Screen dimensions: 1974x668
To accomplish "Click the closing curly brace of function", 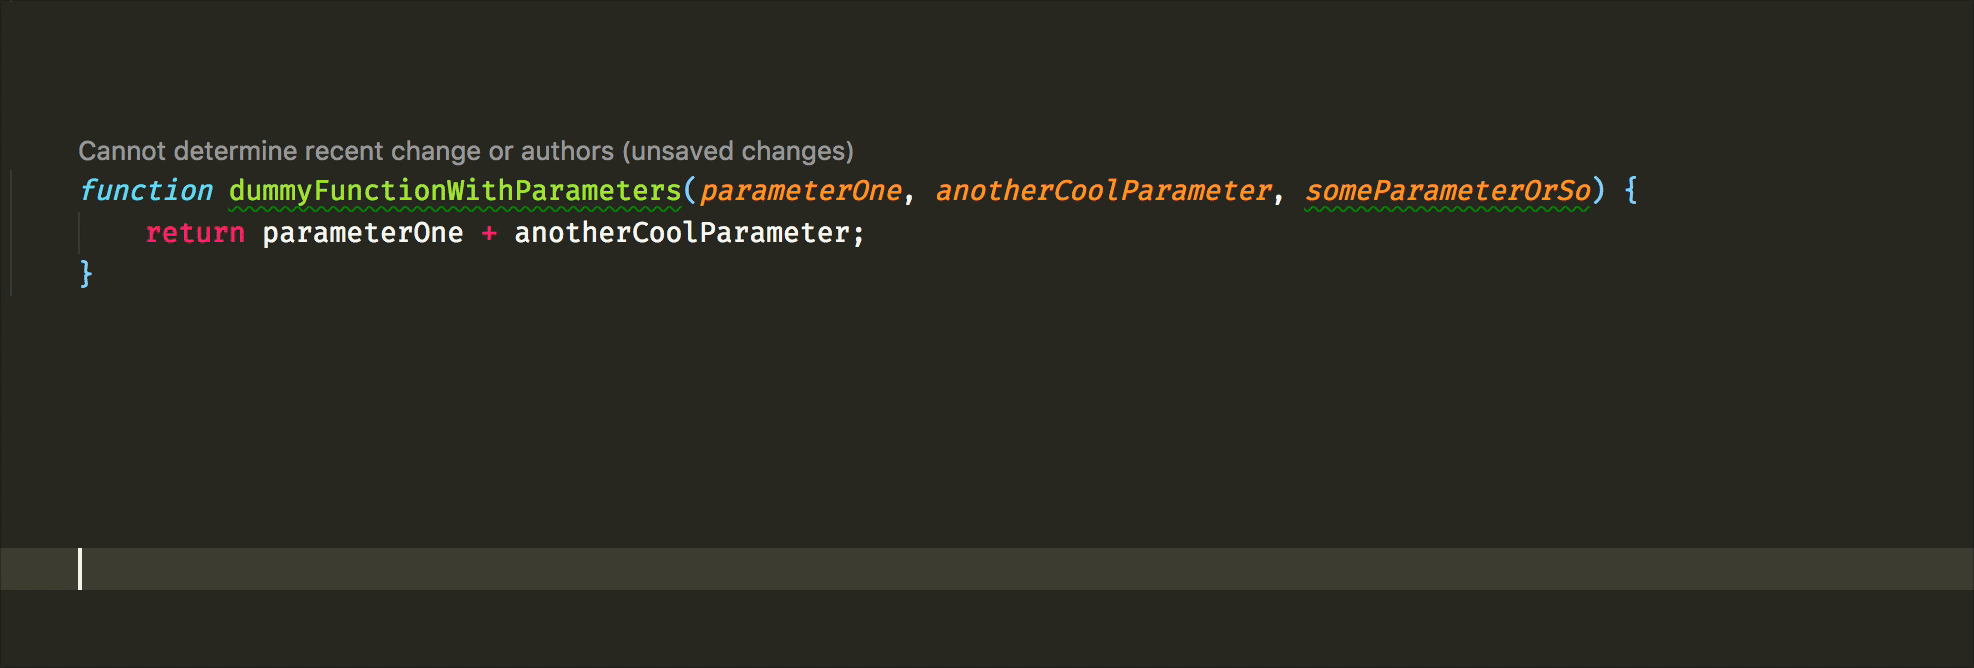I will pyautogui.click(x=86, y=274).
